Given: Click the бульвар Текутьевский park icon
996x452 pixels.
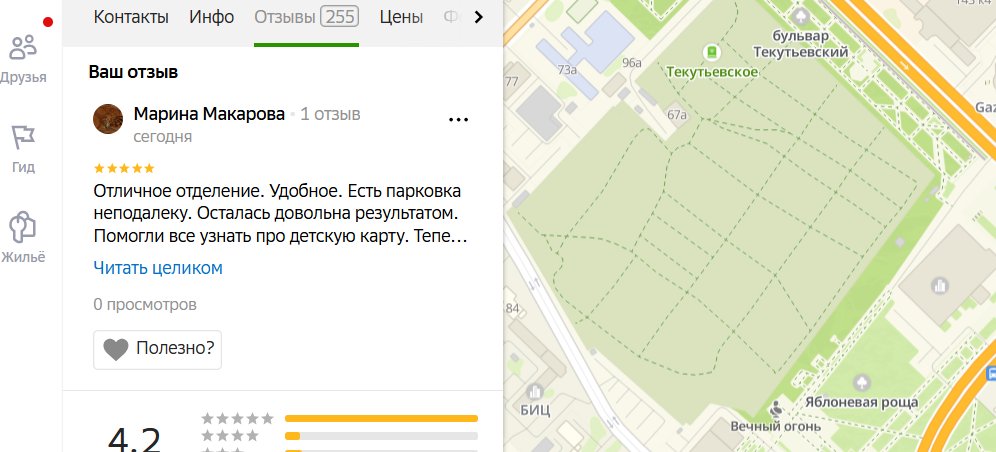Looking at the screenshot, I should coord(801,15).
